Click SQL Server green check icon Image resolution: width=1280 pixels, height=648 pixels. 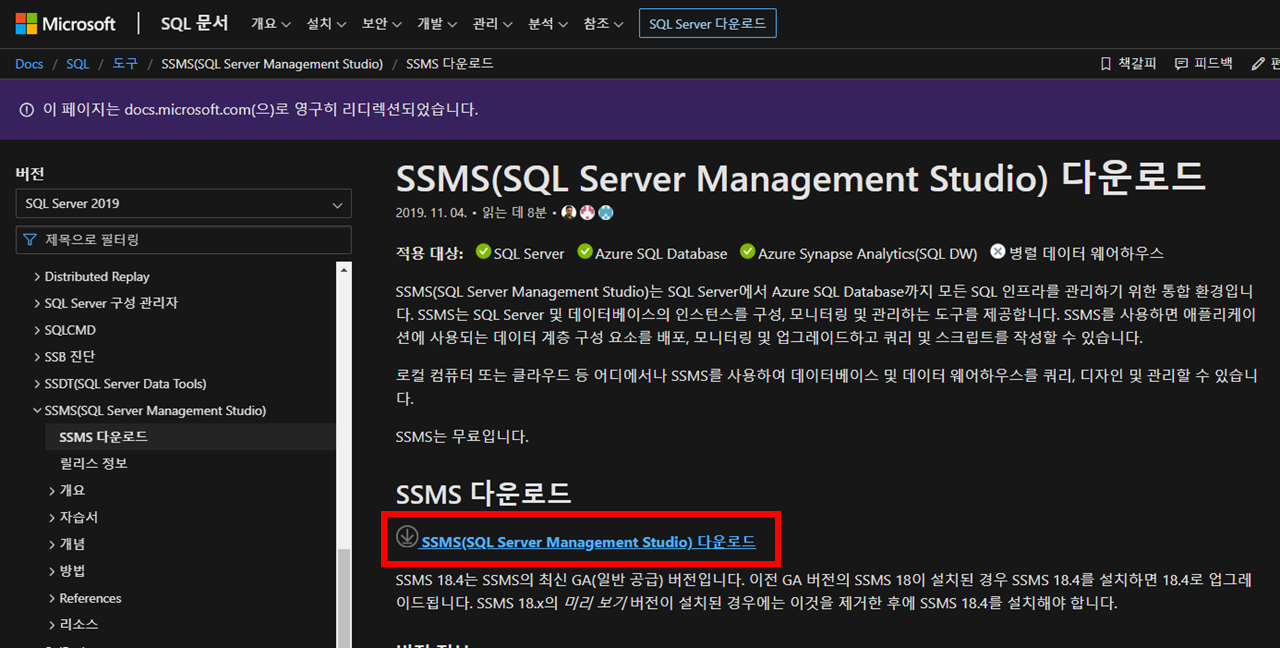pos(483,252)
